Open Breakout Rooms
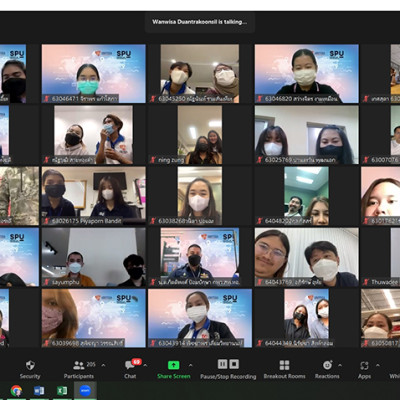The image size is (400, 400). [x=284, y=365]
